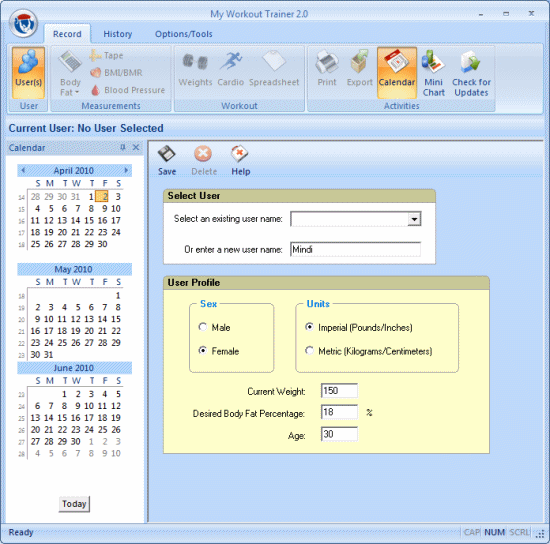Screen dimensions: 550x544
Task: Click the Today button
Action: pos(74,504)
